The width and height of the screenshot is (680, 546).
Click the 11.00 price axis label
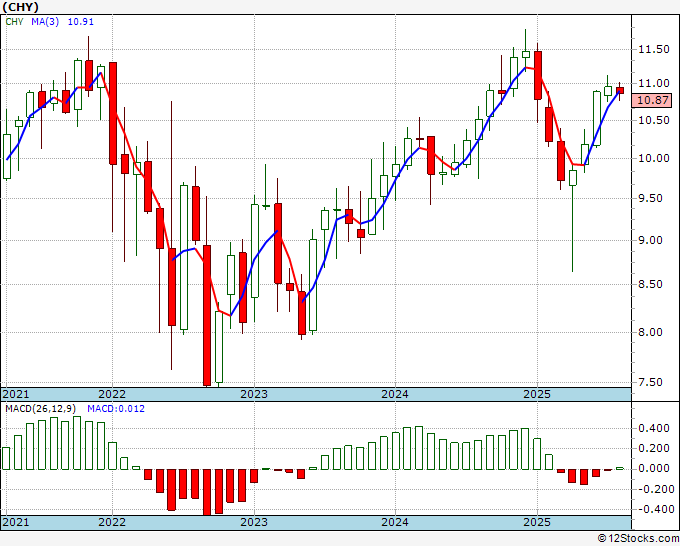[654, 83]
